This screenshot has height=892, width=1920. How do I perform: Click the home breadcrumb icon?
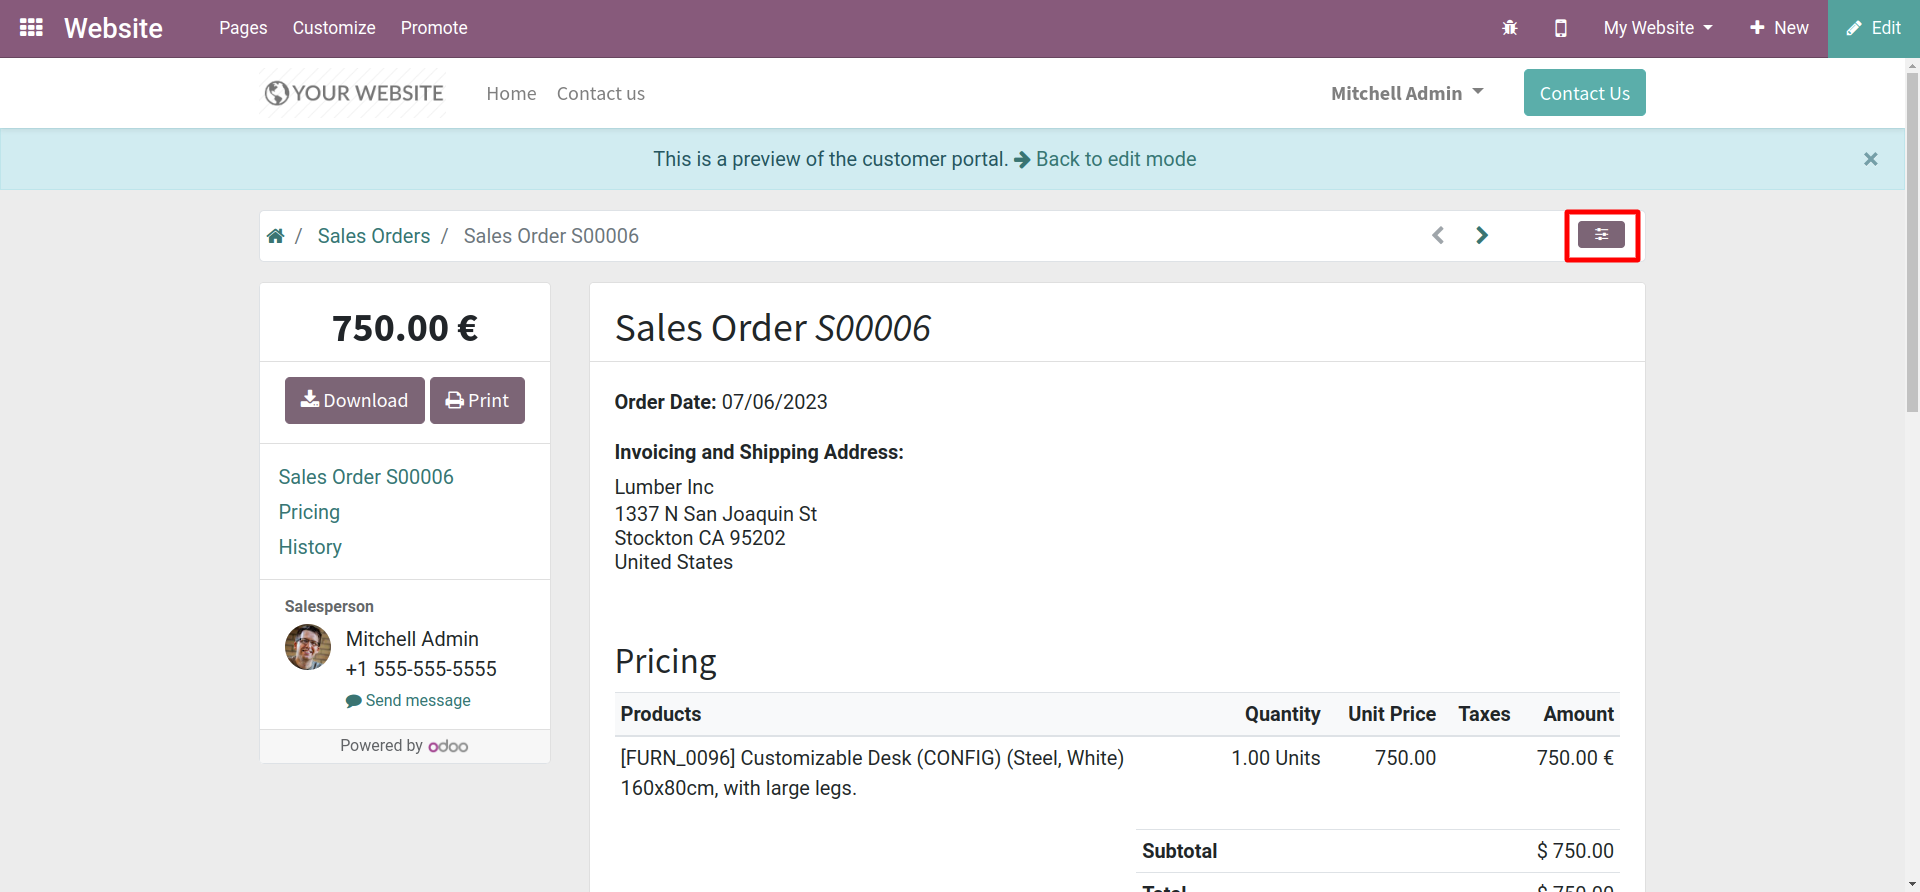coord(276,236)
